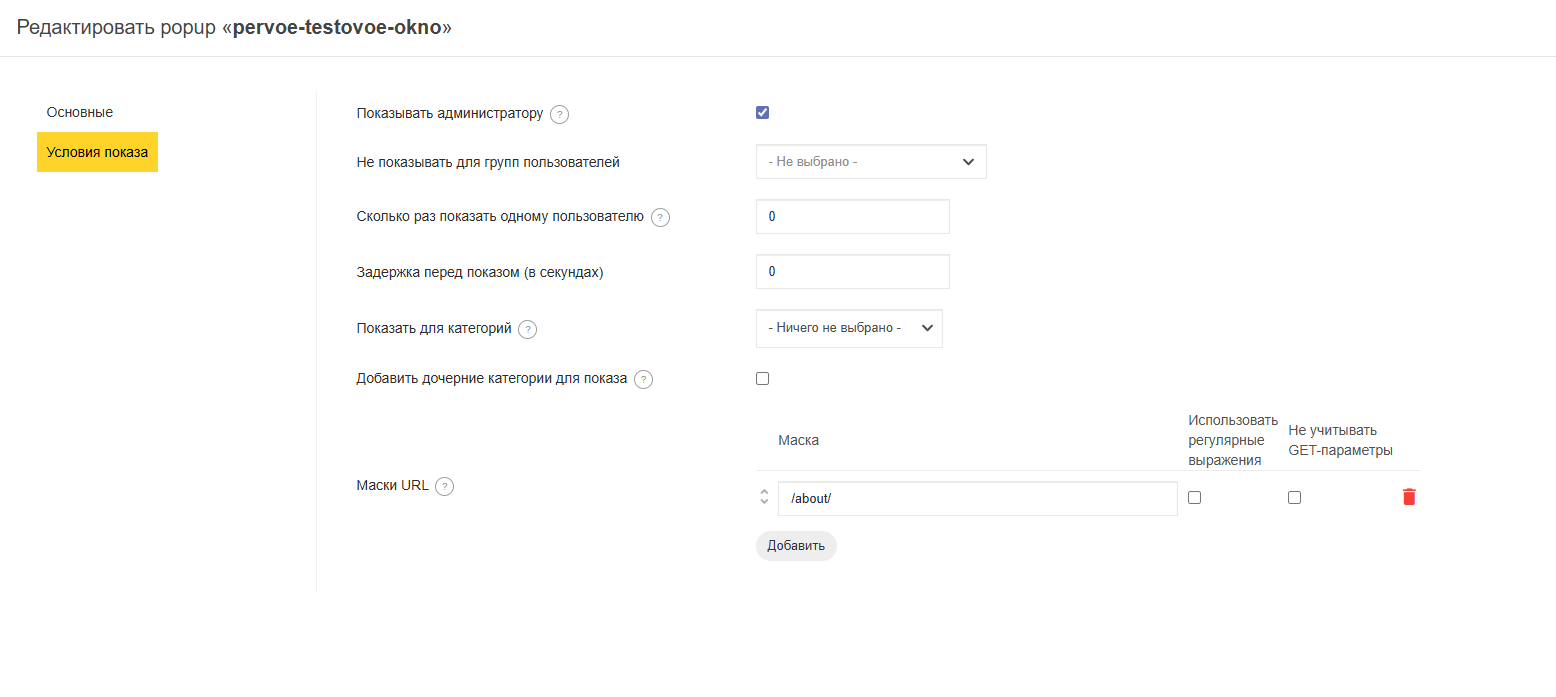Screen dimensions: 1556x697
Task: Switch to the «Основные» tab
Action: (x=80, y=112)
